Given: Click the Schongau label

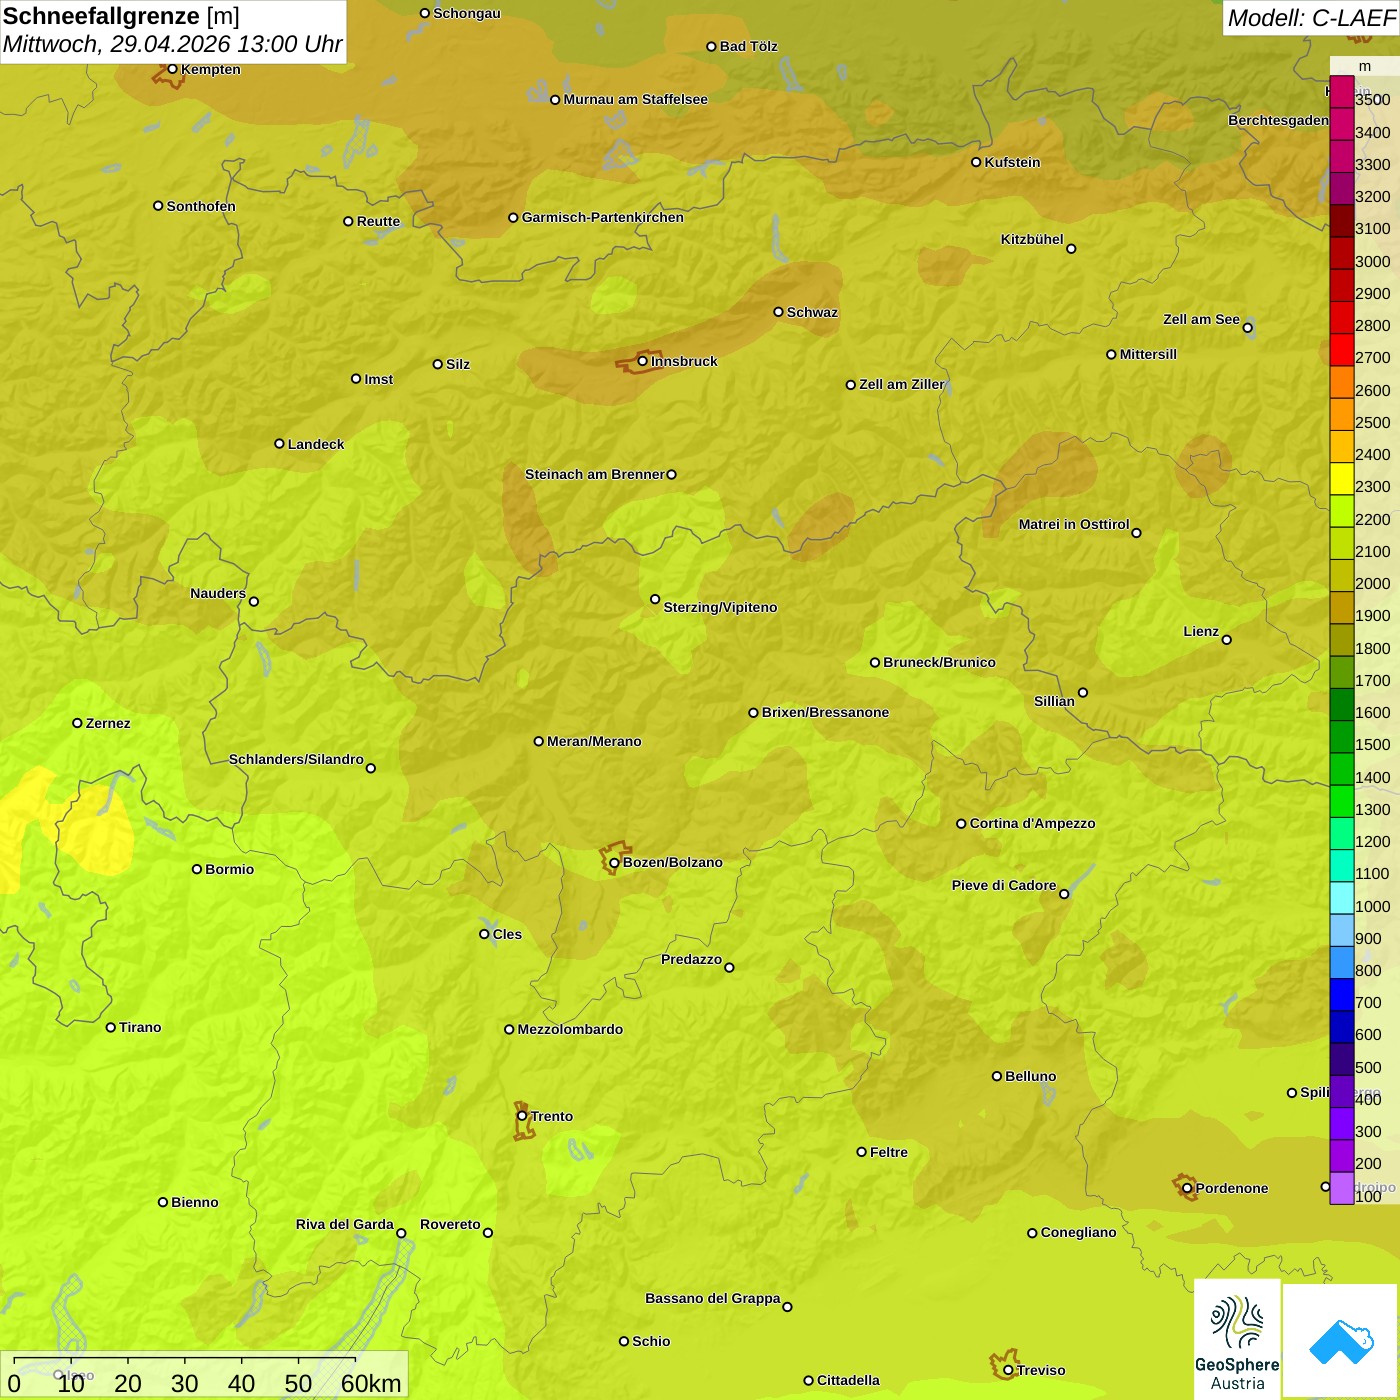Looking at the screenshot, I should (x=467, y=13).
